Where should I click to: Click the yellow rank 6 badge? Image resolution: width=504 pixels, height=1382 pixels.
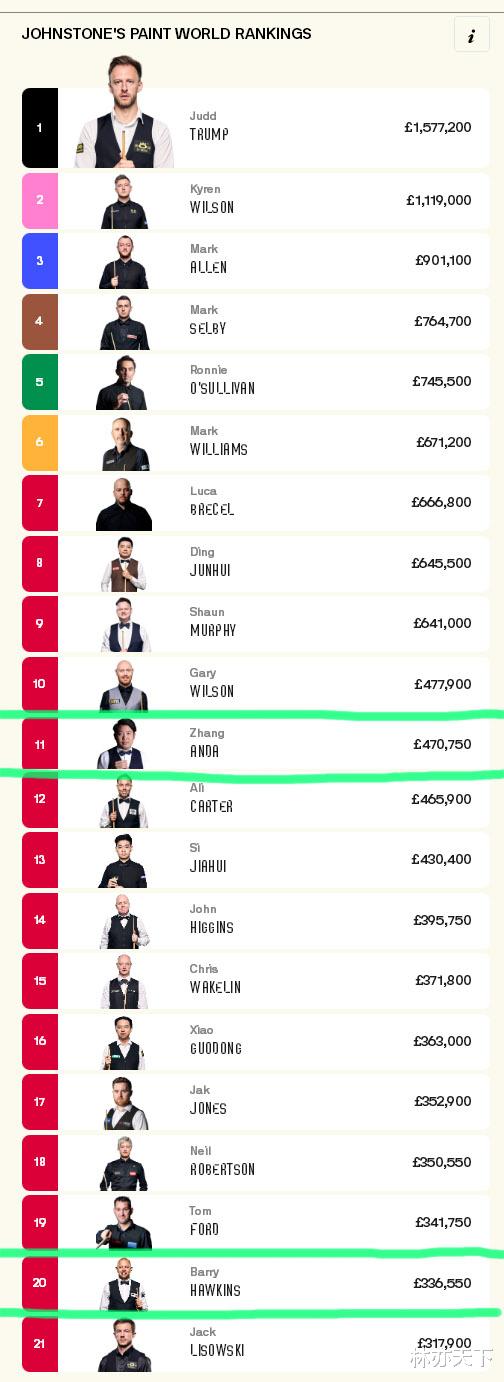40,443
